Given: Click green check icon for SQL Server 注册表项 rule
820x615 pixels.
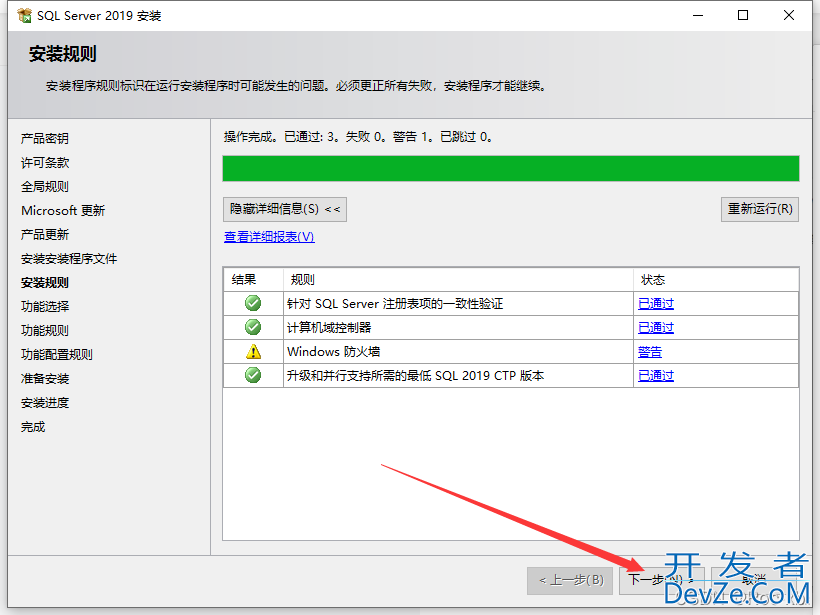Looking at the screenshot, I should [253, 303].
